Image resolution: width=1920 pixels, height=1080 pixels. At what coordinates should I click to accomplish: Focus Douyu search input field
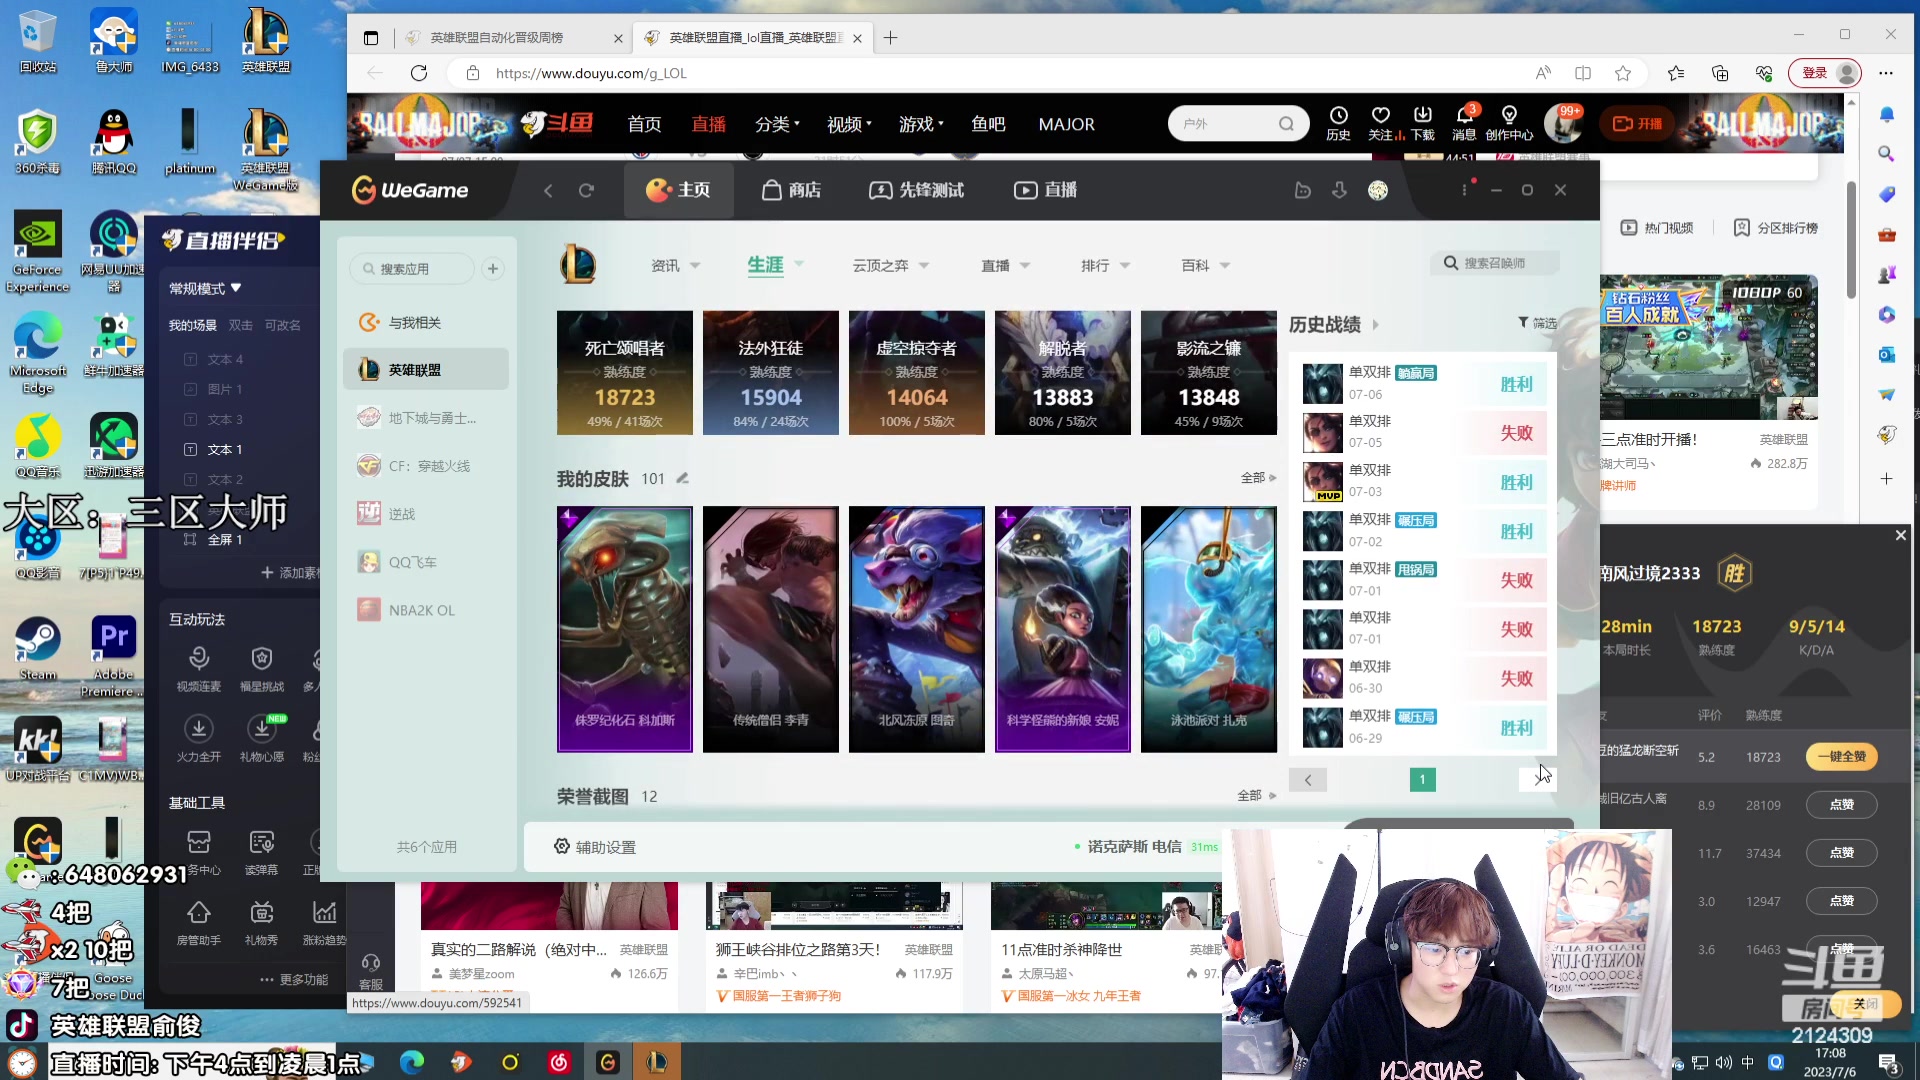[x=1225, y=124]
